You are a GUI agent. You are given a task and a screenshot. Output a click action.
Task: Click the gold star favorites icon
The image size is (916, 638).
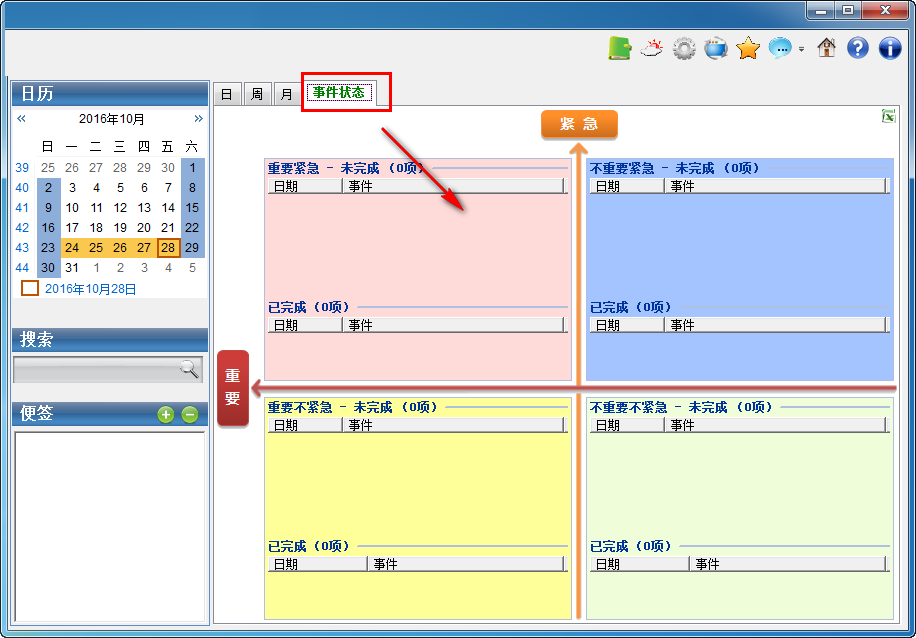748,48
